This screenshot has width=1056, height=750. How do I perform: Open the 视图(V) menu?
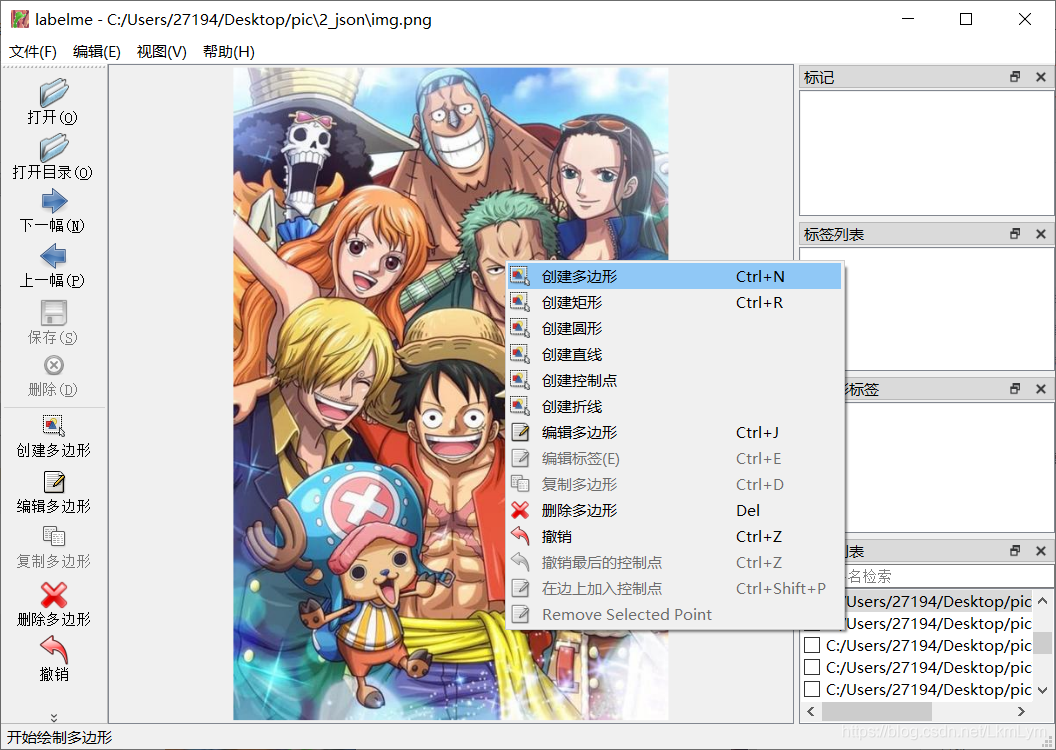pos(162,52)
